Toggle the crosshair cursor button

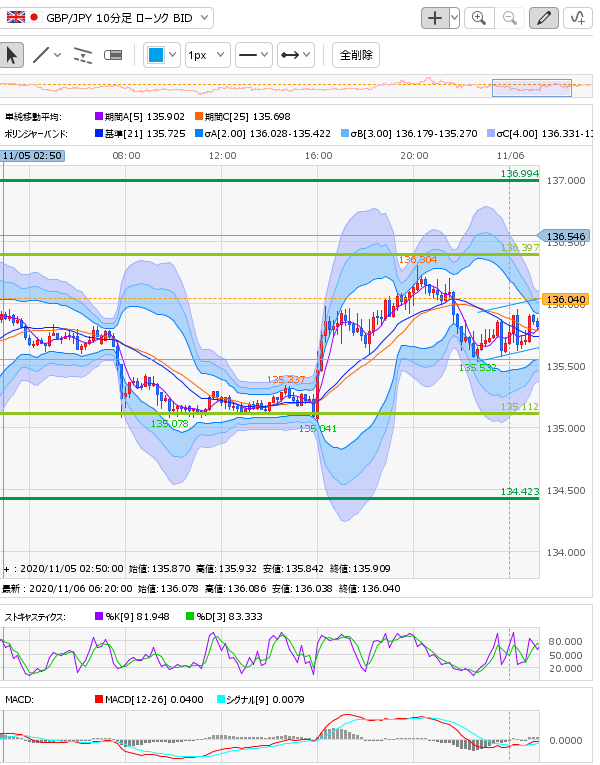click(x=435, y=19)
